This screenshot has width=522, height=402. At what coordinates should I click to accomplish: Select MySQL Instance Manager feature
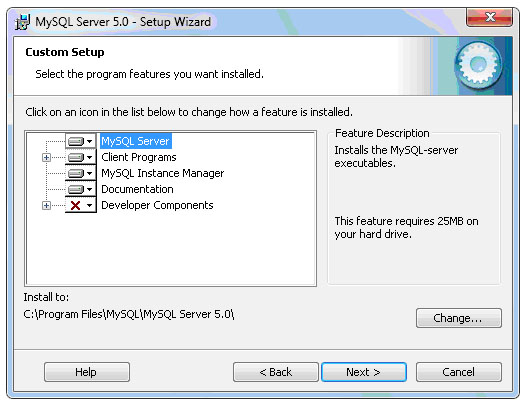[163, 173]
